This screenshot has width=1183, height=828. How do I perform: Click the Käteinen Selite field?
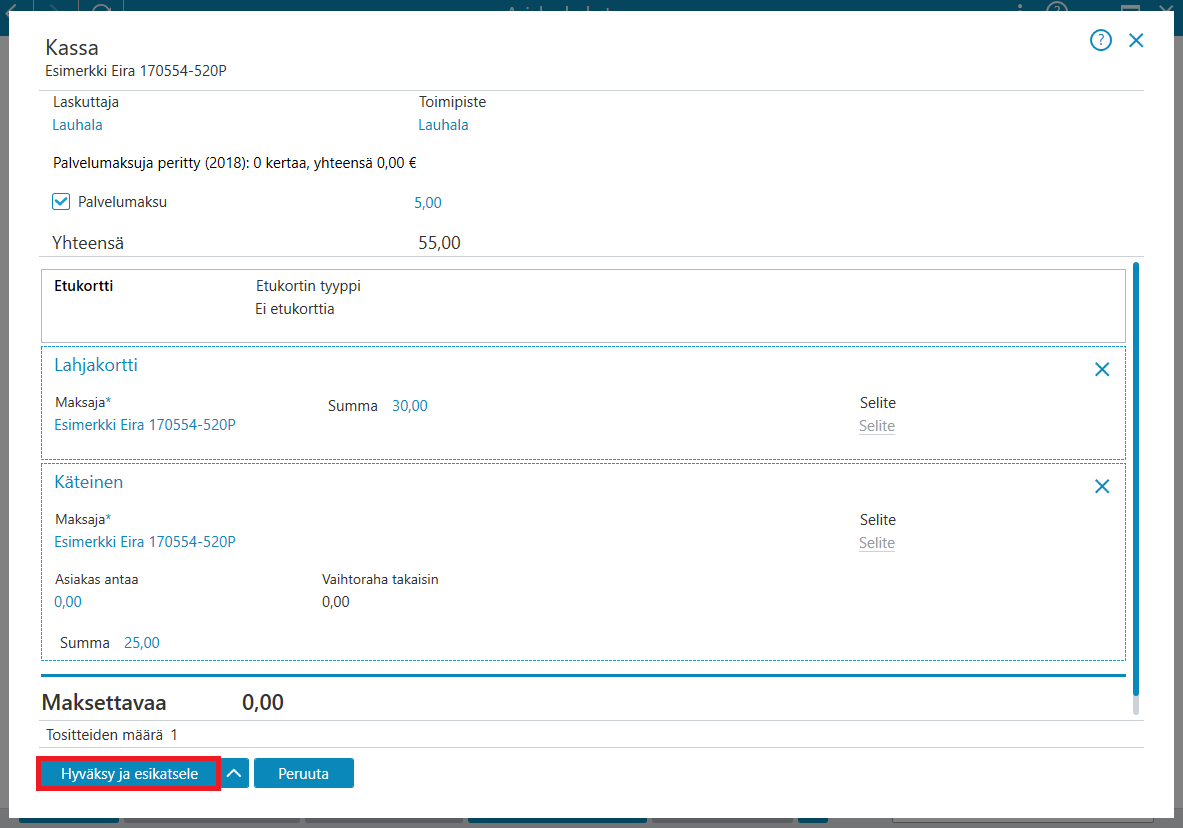(x=877, y=543)
